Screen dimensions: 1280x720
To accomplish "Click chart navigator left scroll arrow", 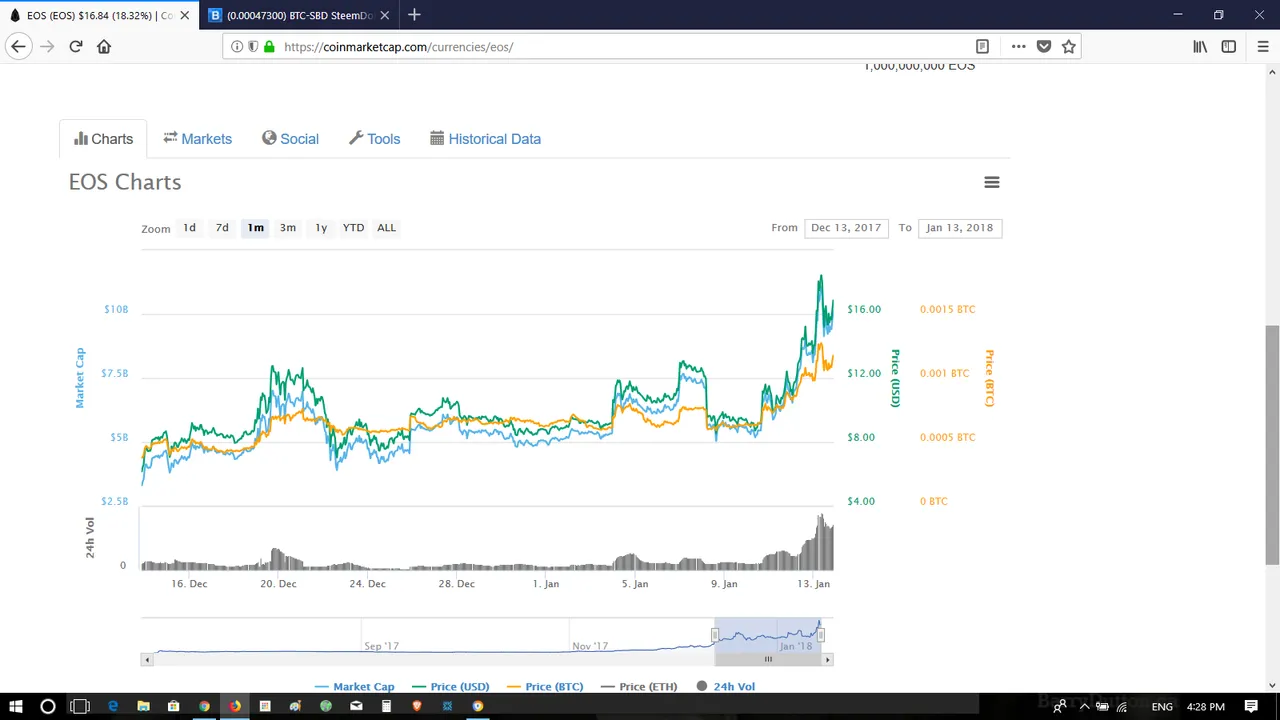I will (x=147, y=659).
